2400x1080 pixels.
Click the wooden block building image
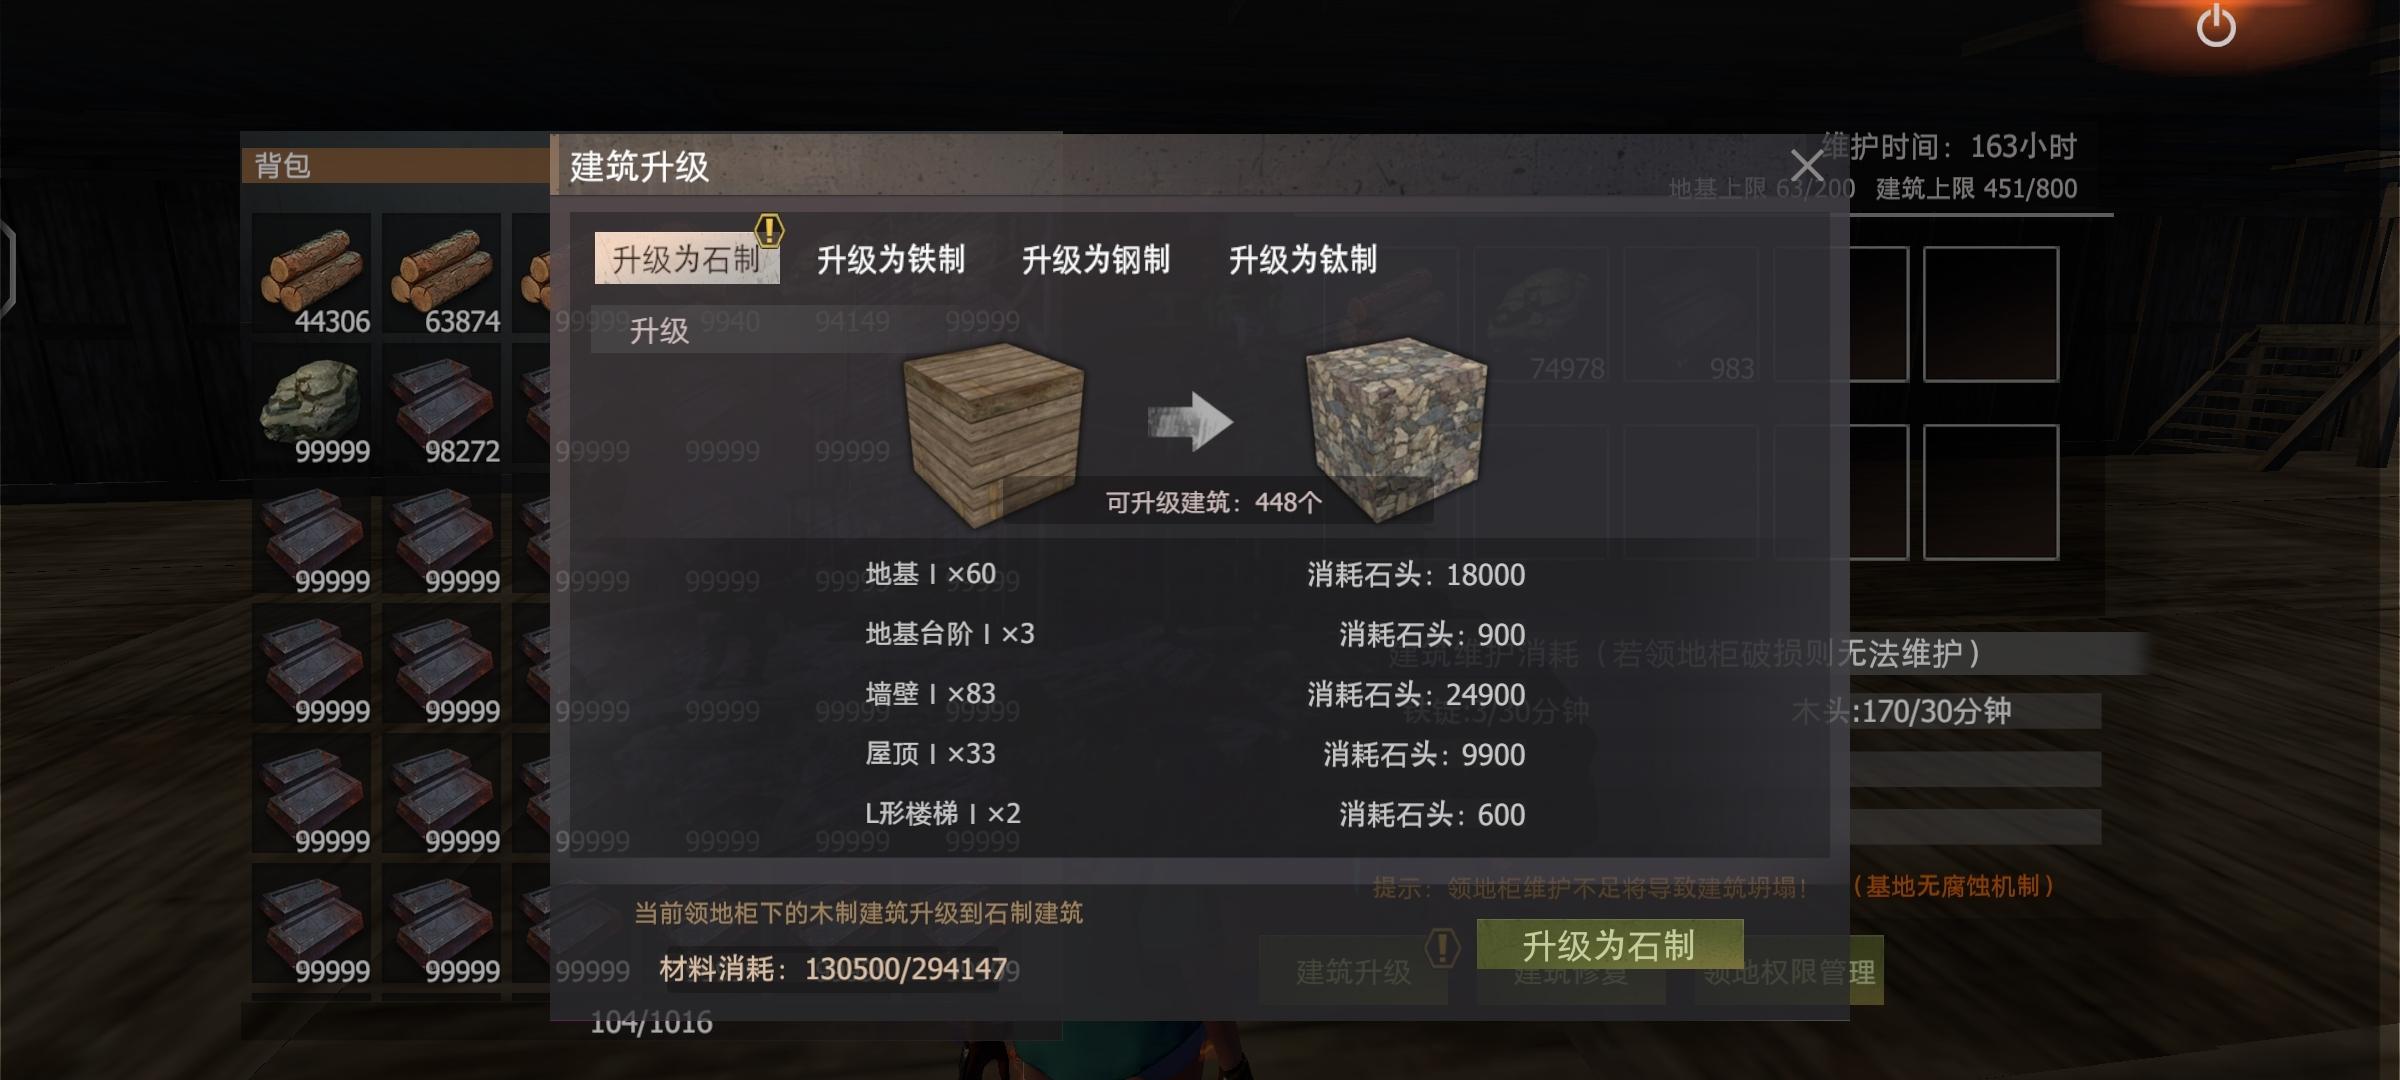pos(992,430)
